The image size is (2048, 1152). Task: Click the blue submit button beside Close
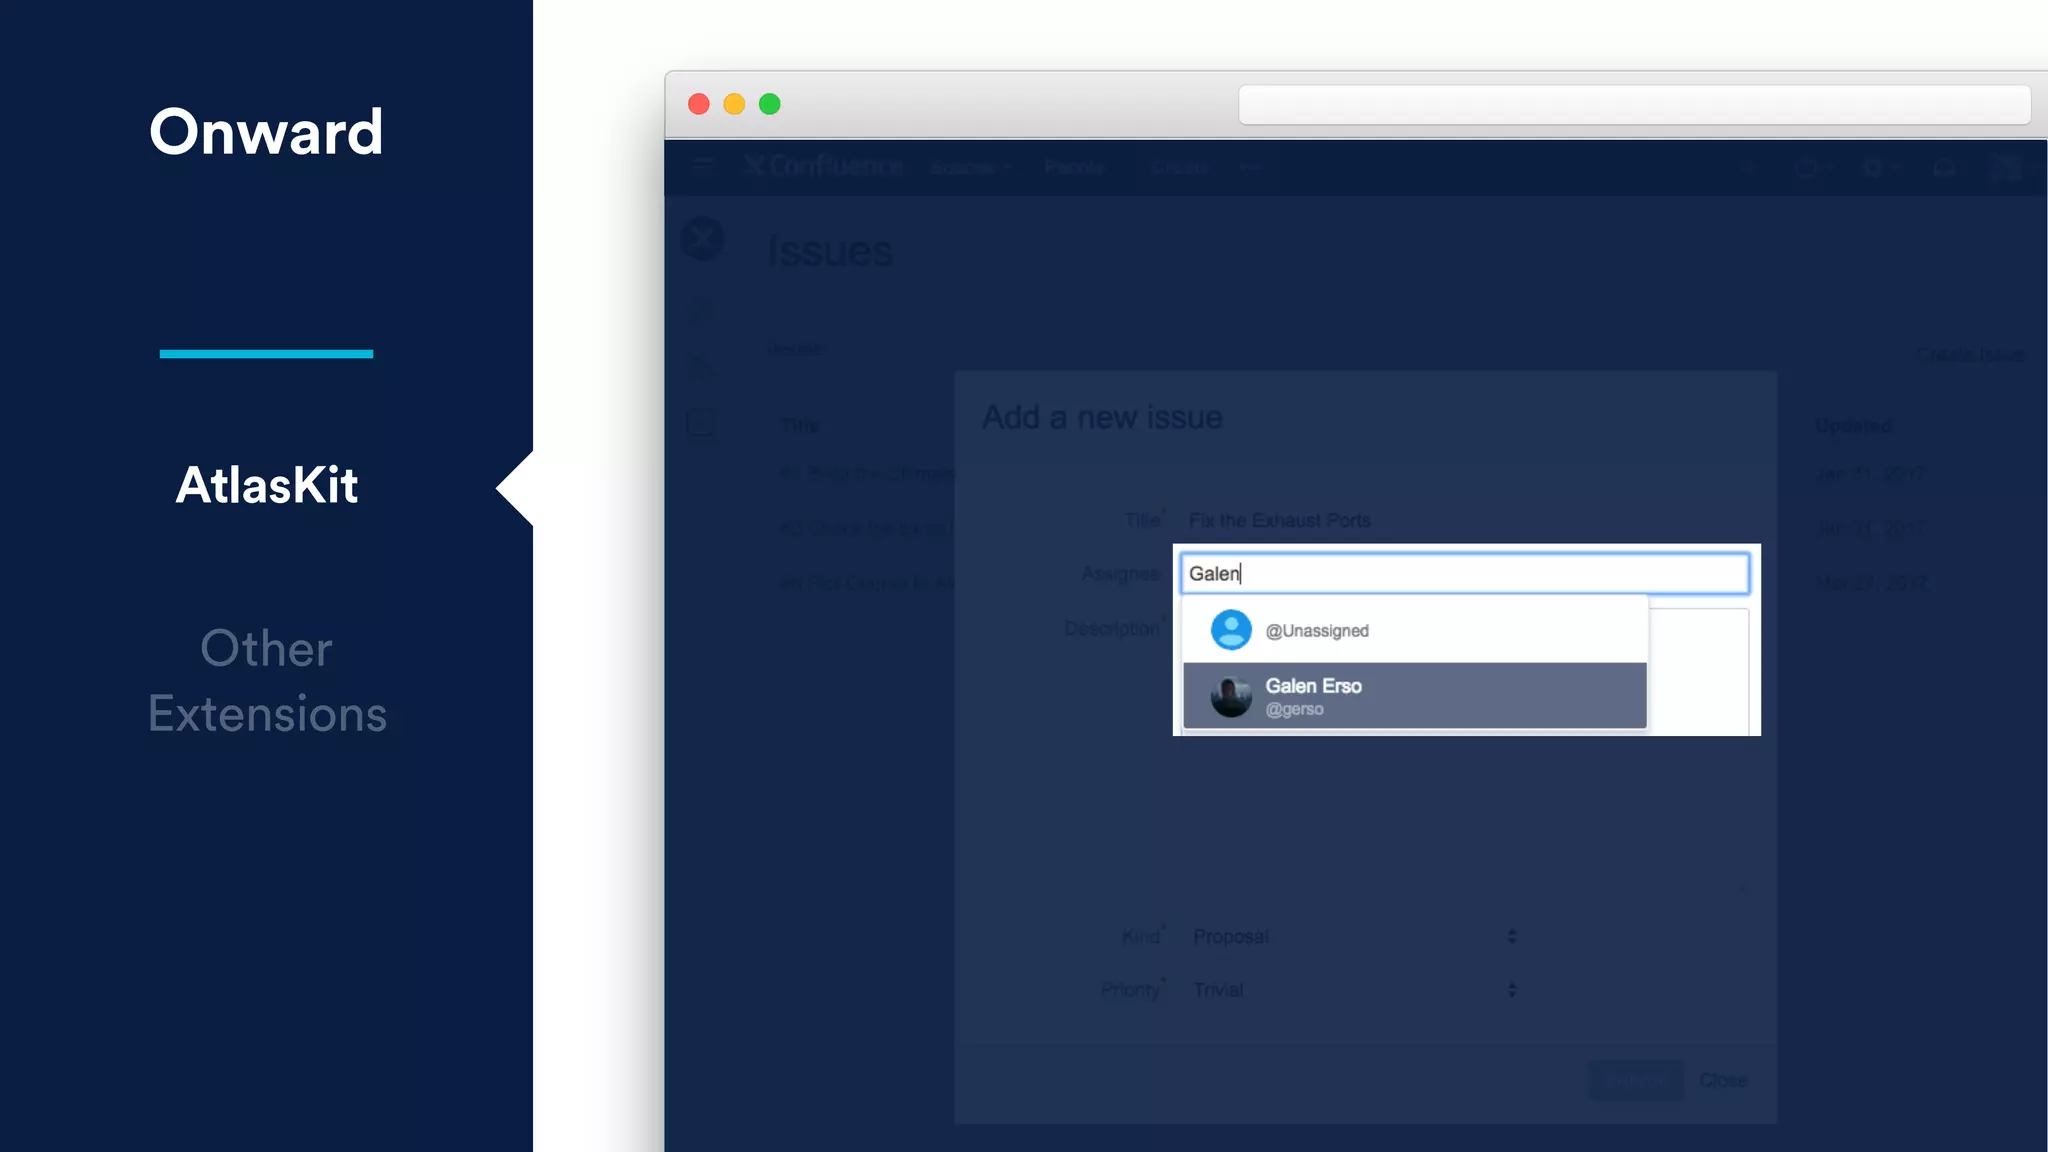click(x=1636, y=1080)
